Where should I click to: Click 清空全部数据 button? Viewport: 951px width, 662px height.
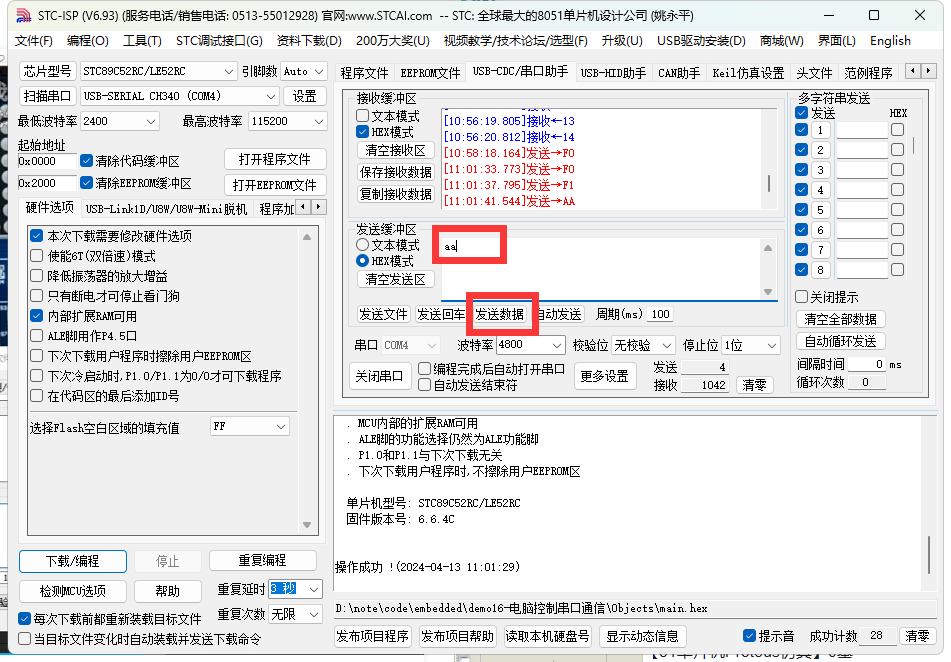tap(840, 319)
